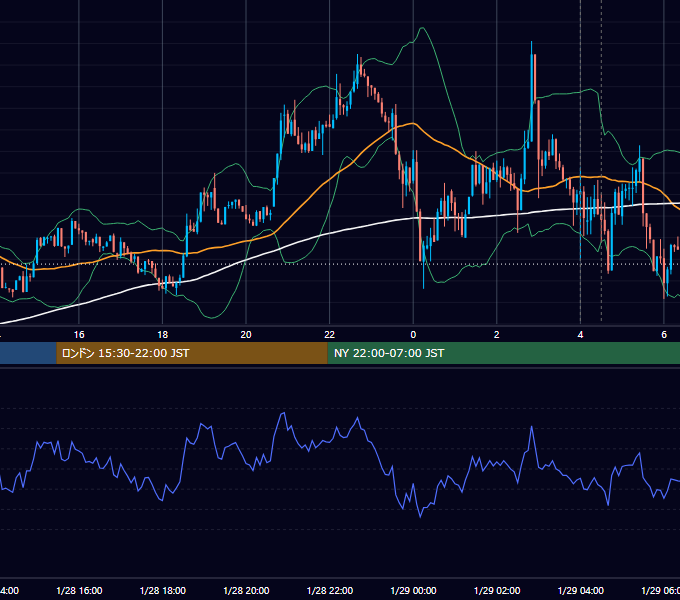Click the 1/28 20:00 oscillator time label
680x600 pixels.
(x=246, y=590)
